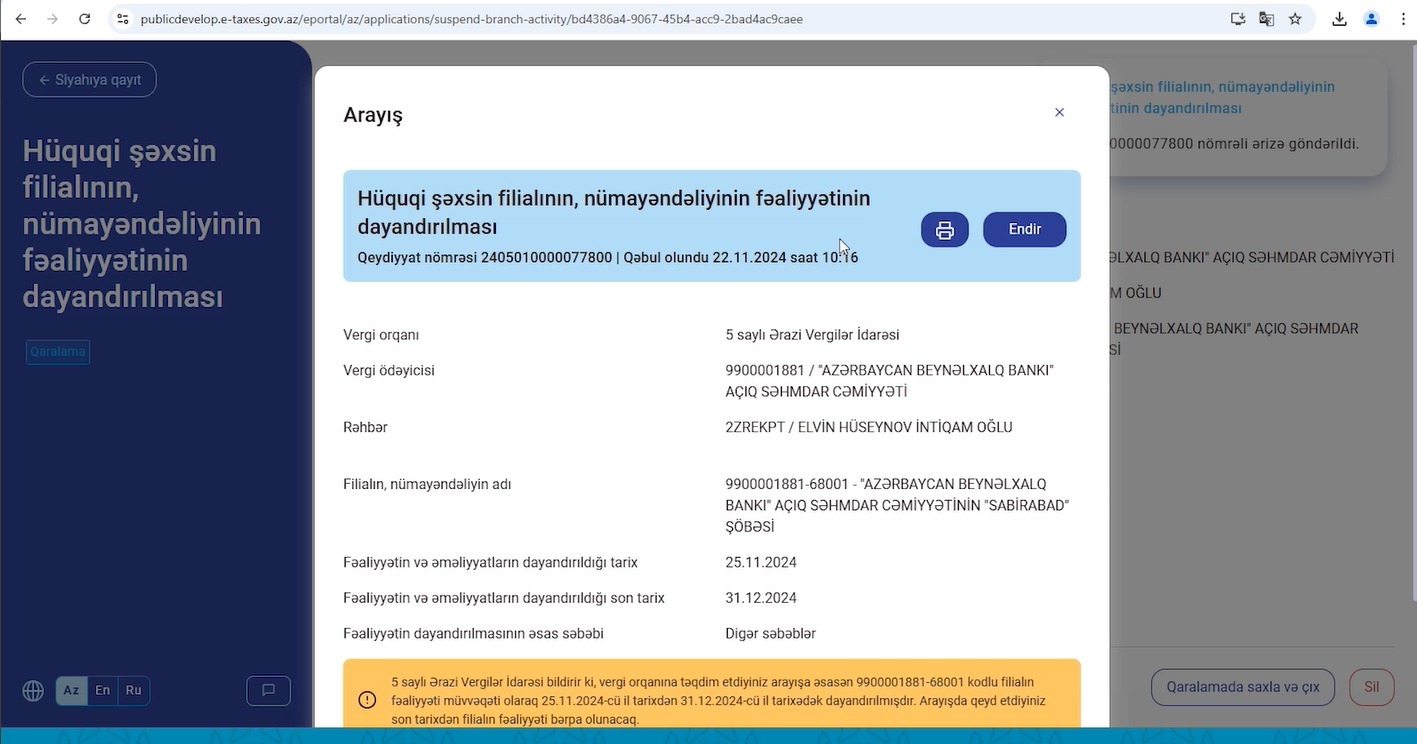
Task: Select manager value 2ZREKPT ELVİN HÜSEYNOV
Action: (869, 427)
